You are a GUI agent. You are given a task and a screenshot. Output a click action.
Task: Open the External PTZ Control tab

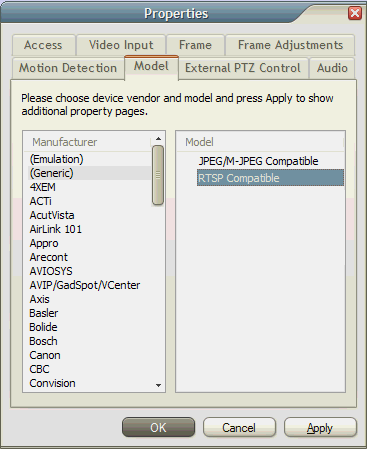pyautogui.click(x=243, y=68)
